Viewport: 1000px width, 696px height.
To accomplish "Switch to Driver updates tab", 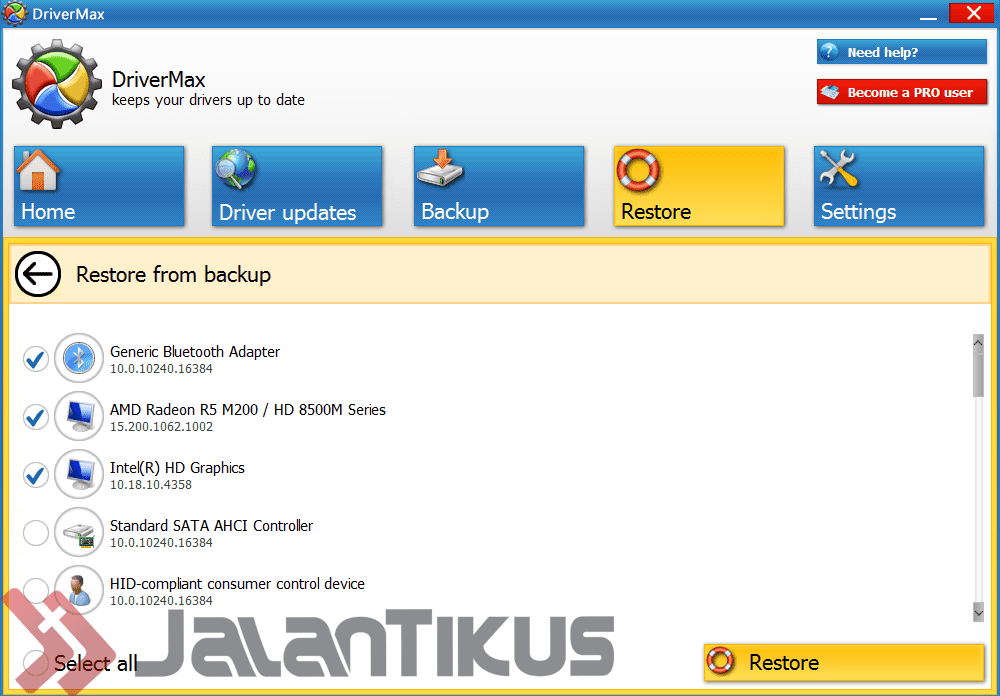I will coord(297,186).
